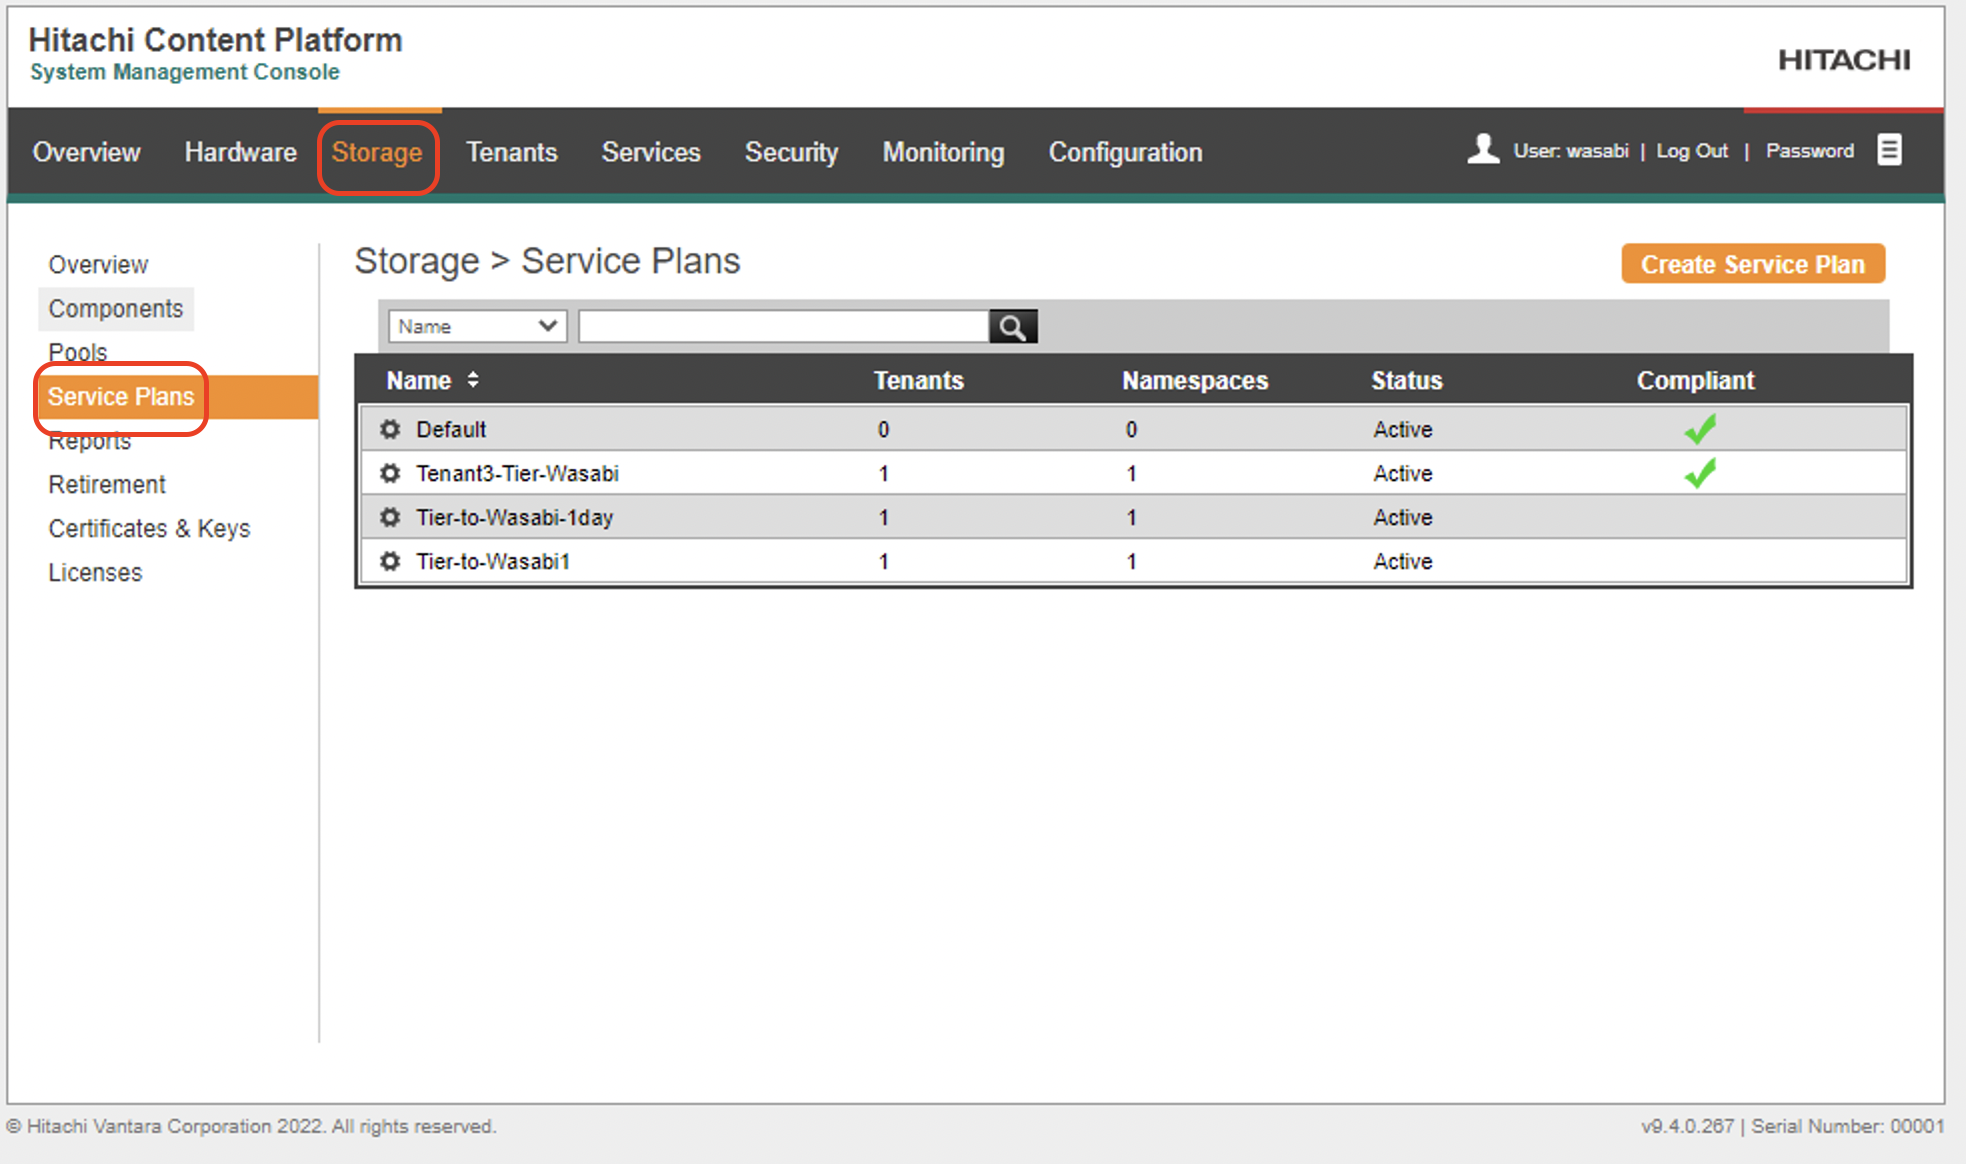Open Overview in the Storage sidebar

click(x=98, y=264)
